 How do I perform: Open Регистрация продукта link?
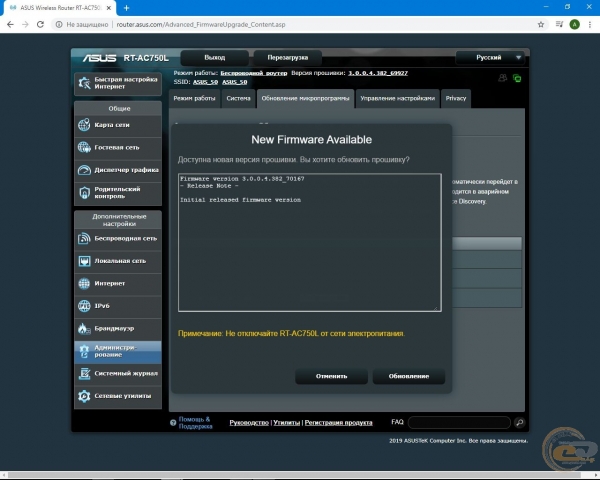coord(338,423)
